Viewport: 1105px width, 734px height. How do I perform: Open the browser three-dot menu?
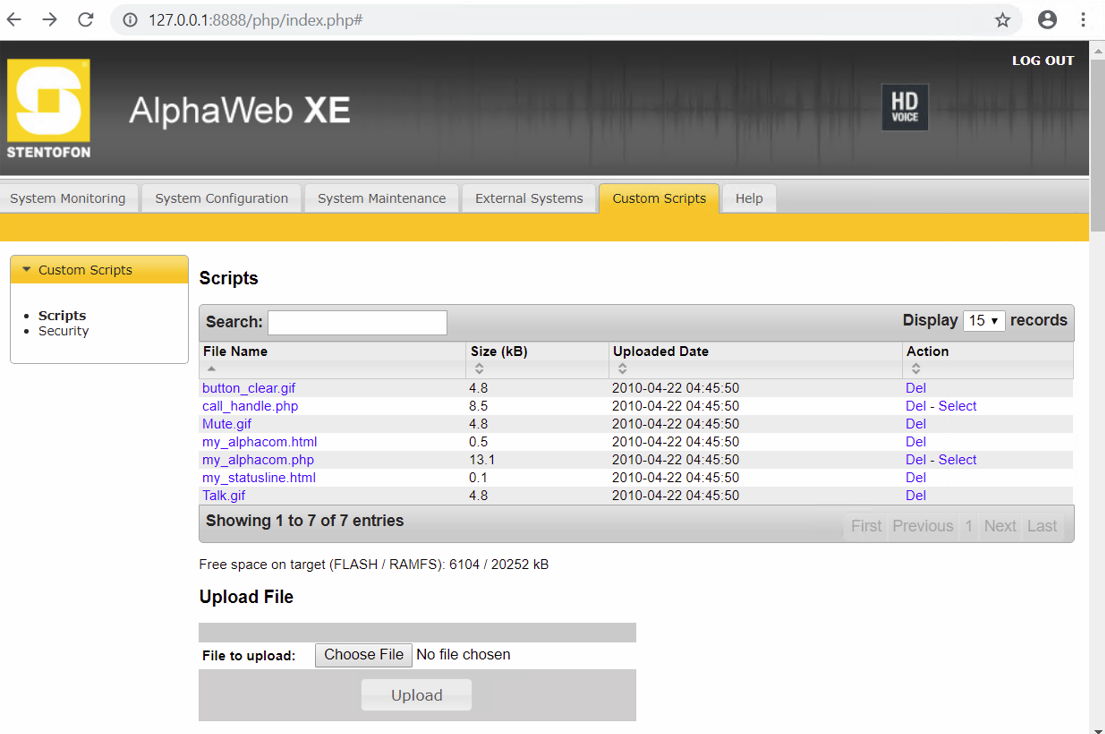coord(1083,20)
